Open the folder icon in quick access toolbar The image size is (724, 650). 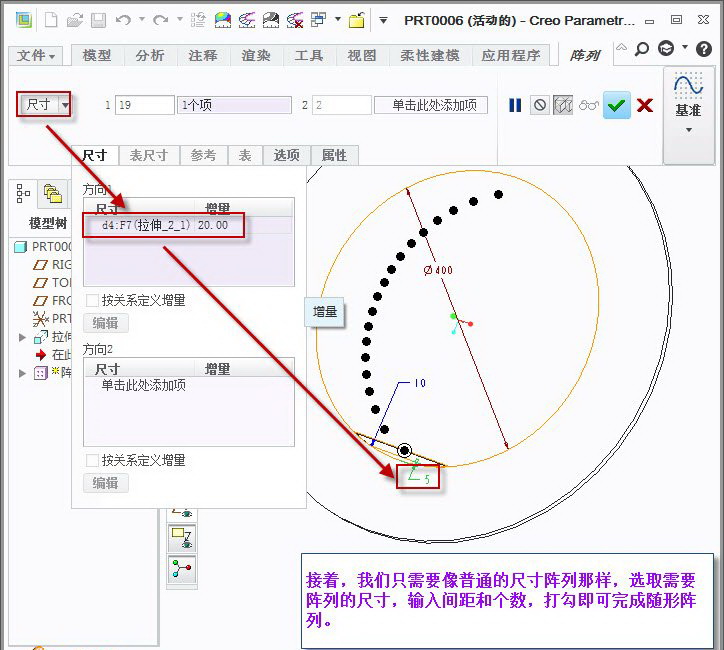(x=74, y=20)
